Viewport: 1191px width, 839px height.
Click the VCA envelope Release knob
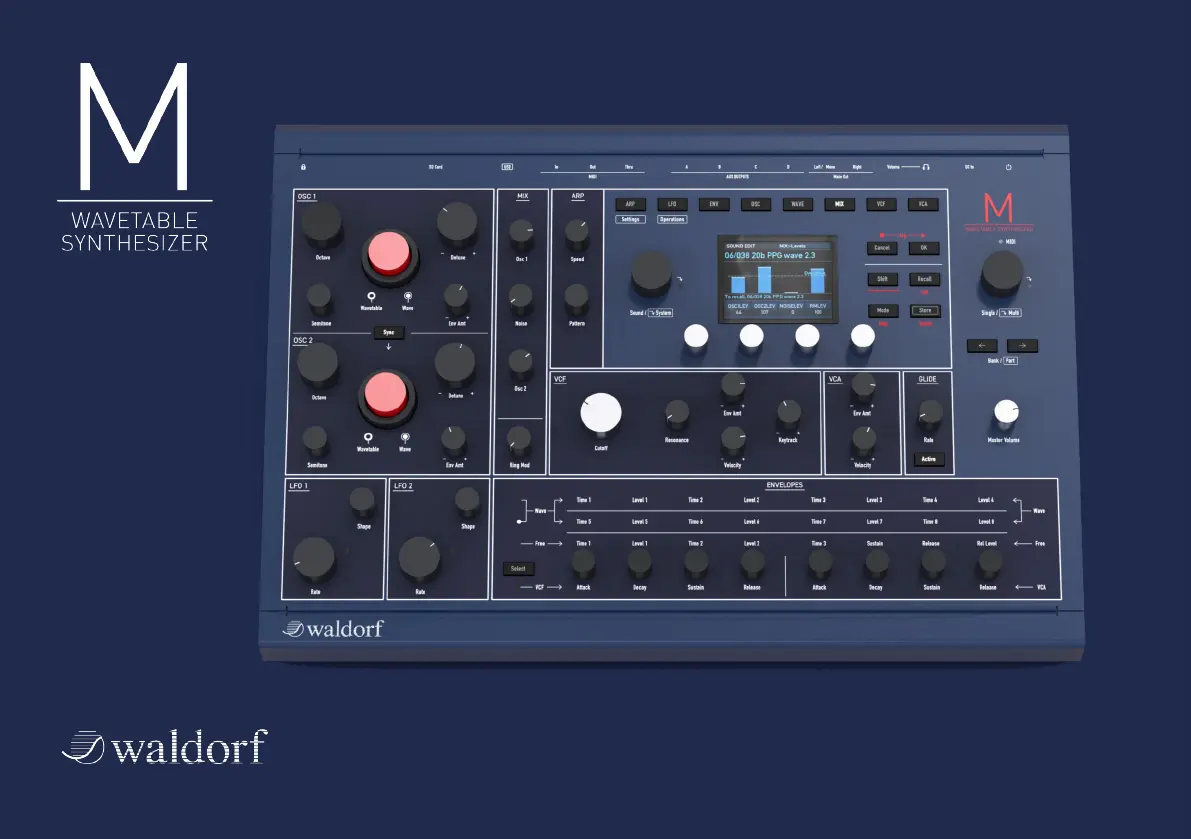pyautogui.click(x=989, y=563)
